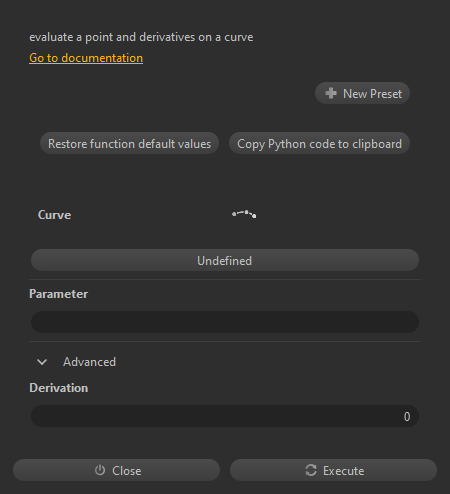Select the Undefined curve selection button
Screen dimensions: 450x494
[x=225, y=260]
